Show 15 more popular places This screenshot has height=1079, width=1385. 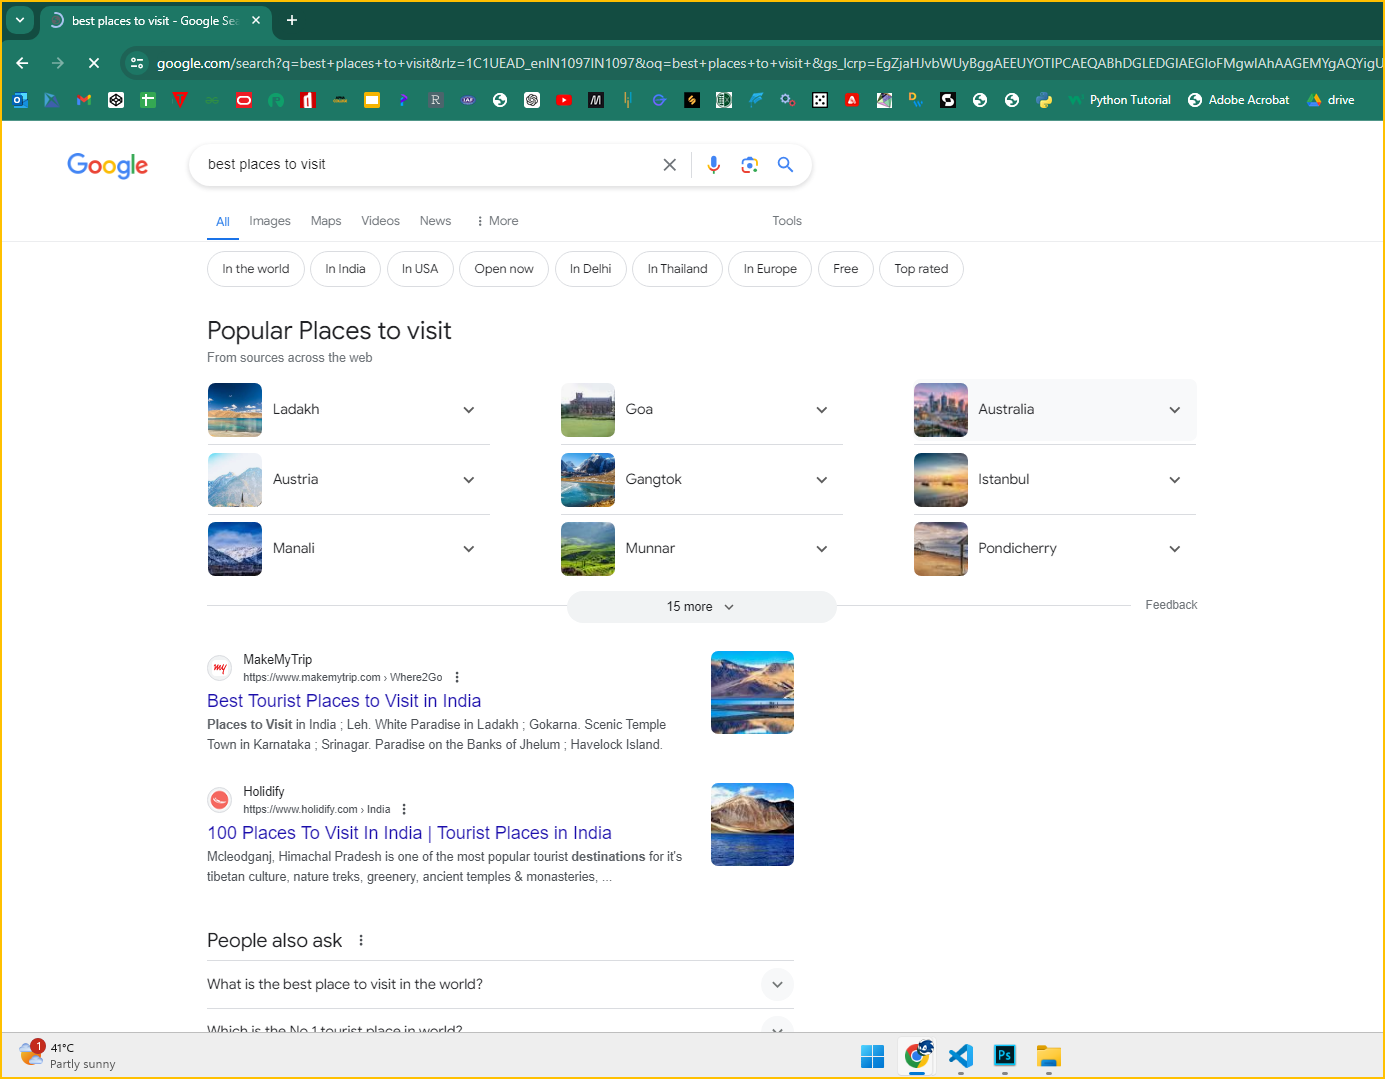point(701,607)
